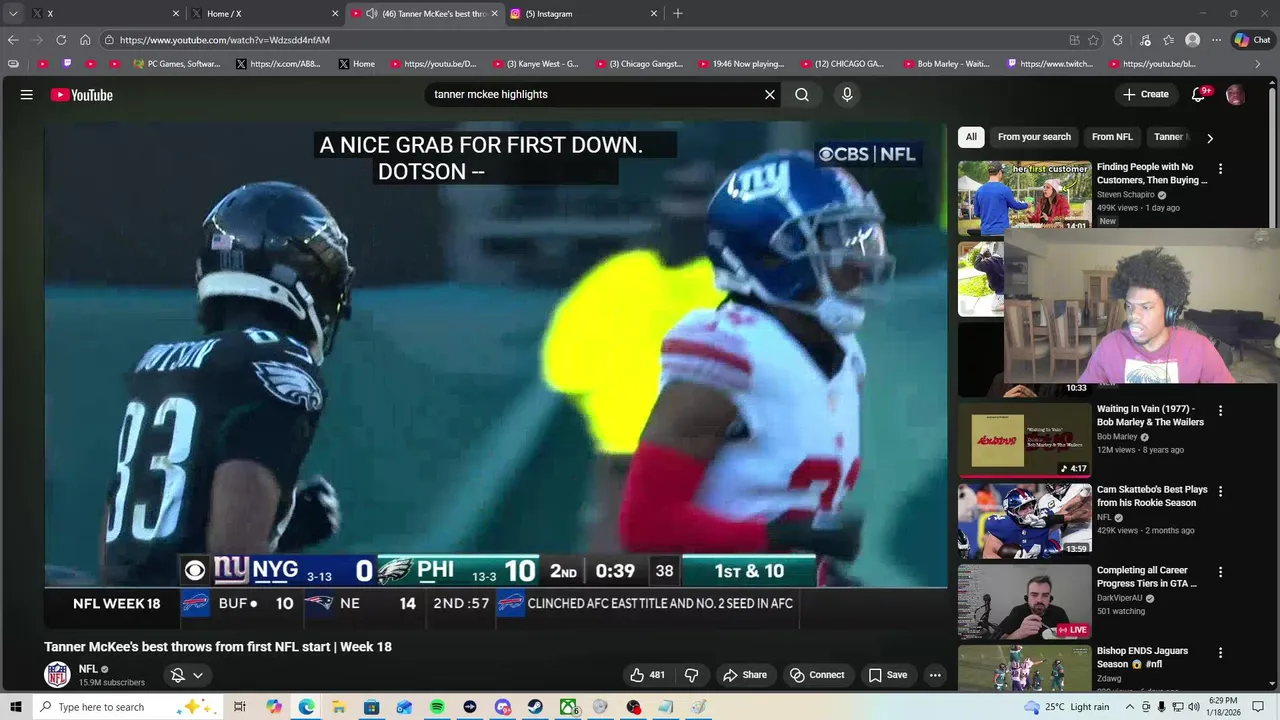Viewport: 1280px width, 720px height.
Task: Mute the YouTube tab via speaker icon
Action: (372, 14)
